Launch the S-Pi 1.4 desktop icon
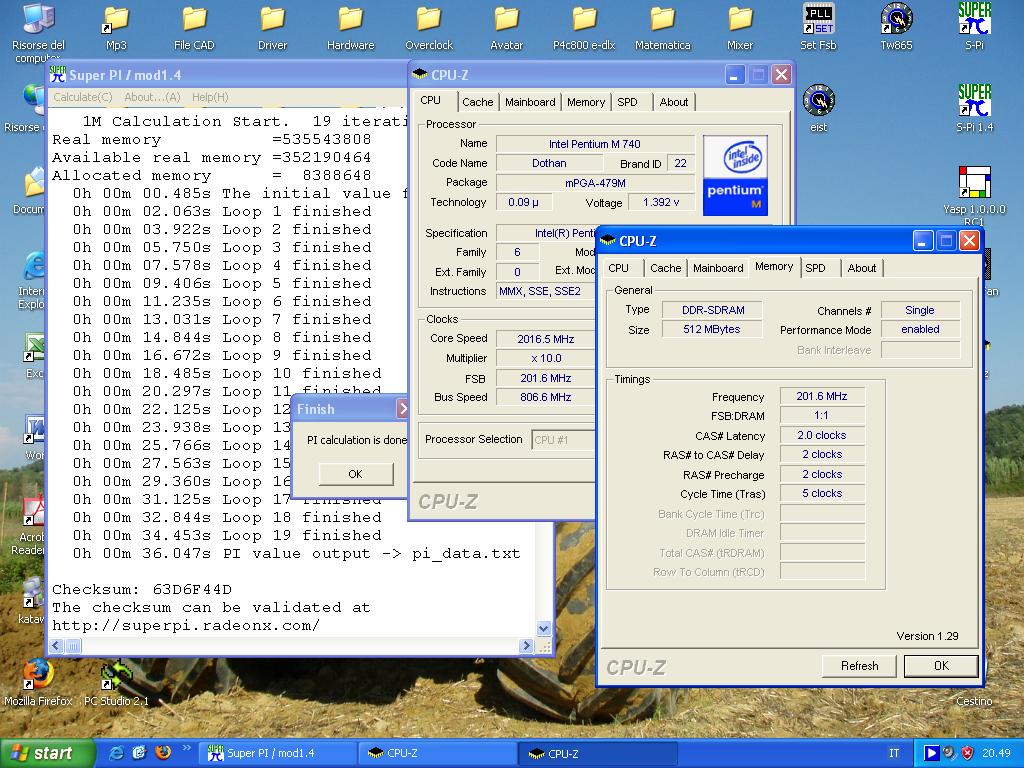Image resolution: width=1024 pixels, height=768 pixels. click(974, 101)
